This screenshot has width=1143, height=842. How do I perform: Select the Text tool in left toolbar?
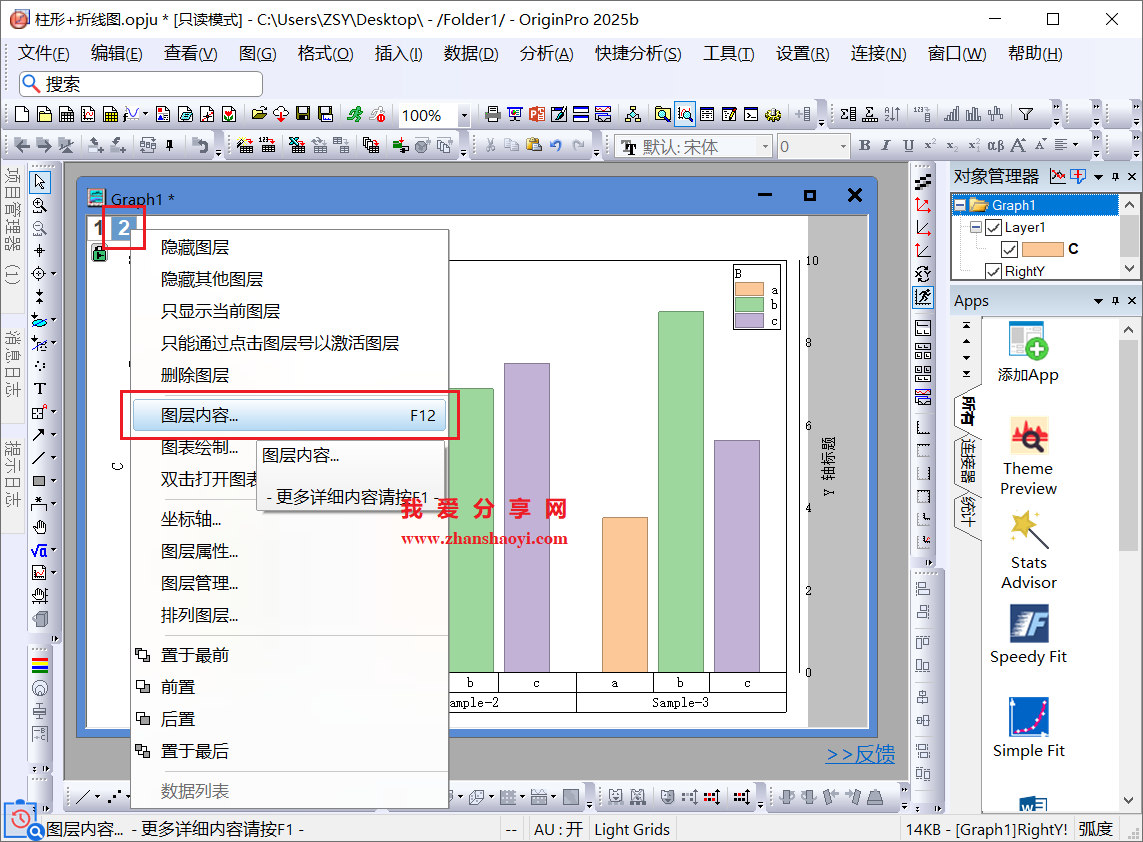click(40, 389)
